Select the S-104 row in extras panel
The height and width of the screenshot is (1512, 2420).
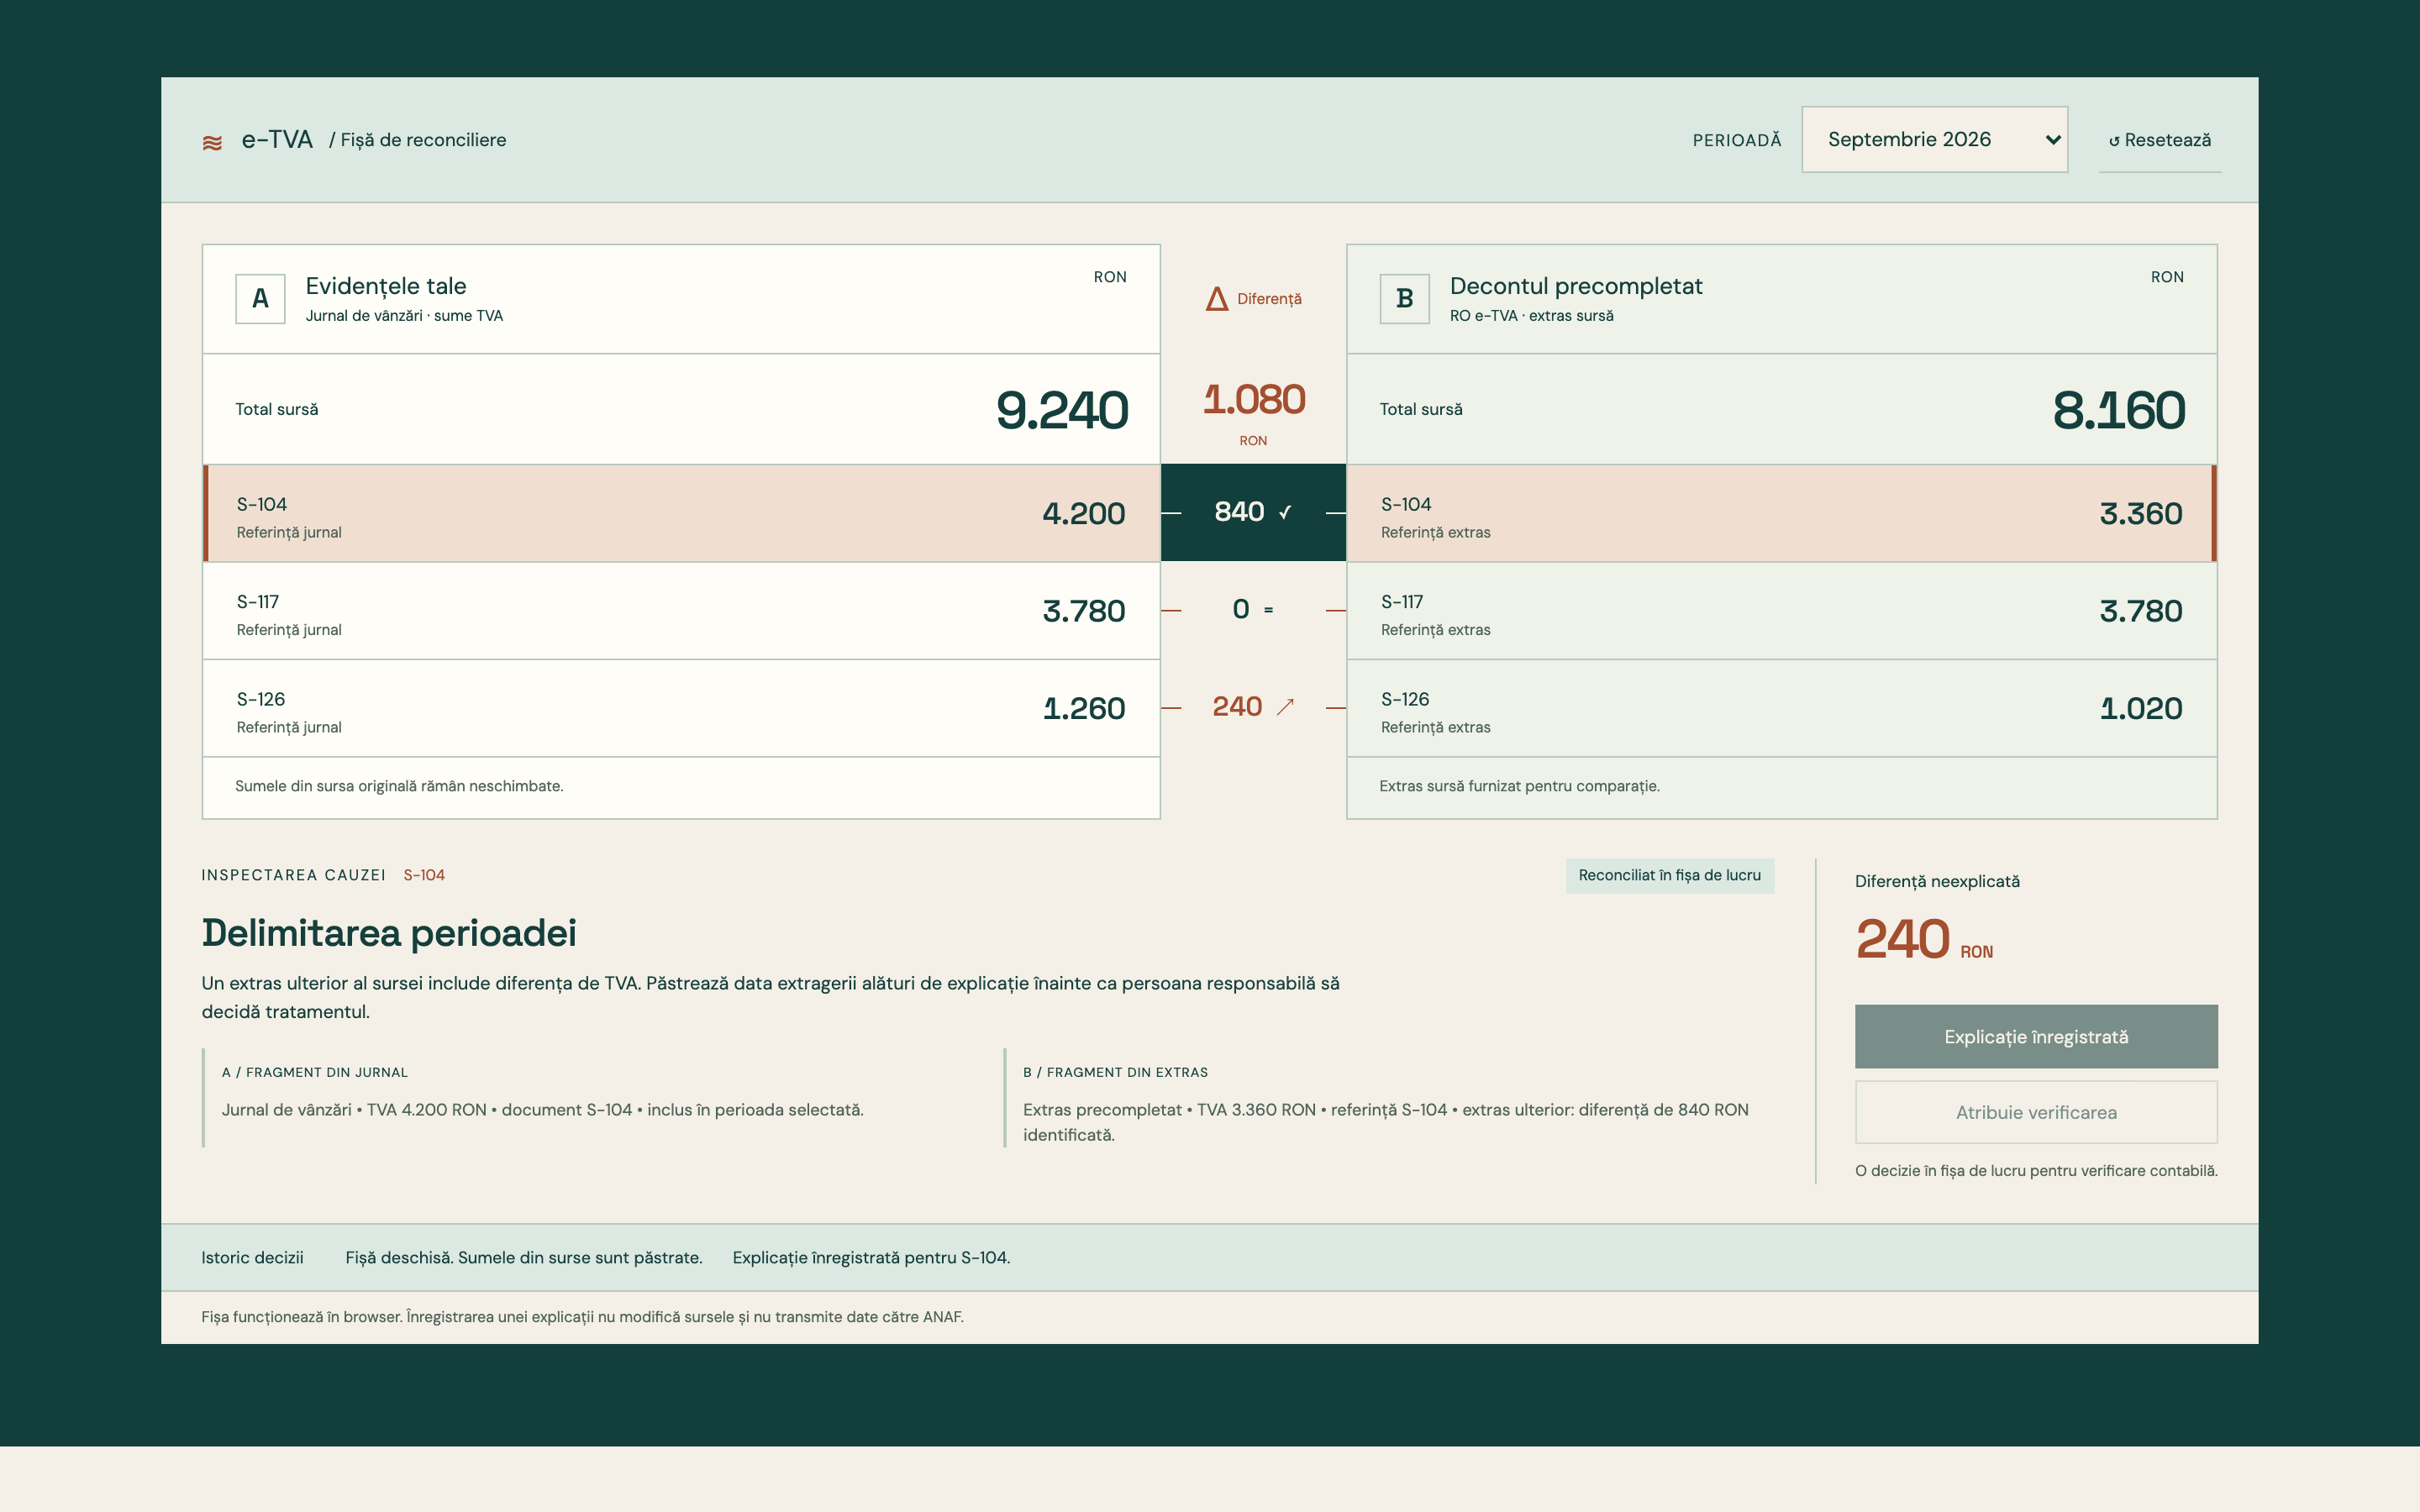[1782, 513]
